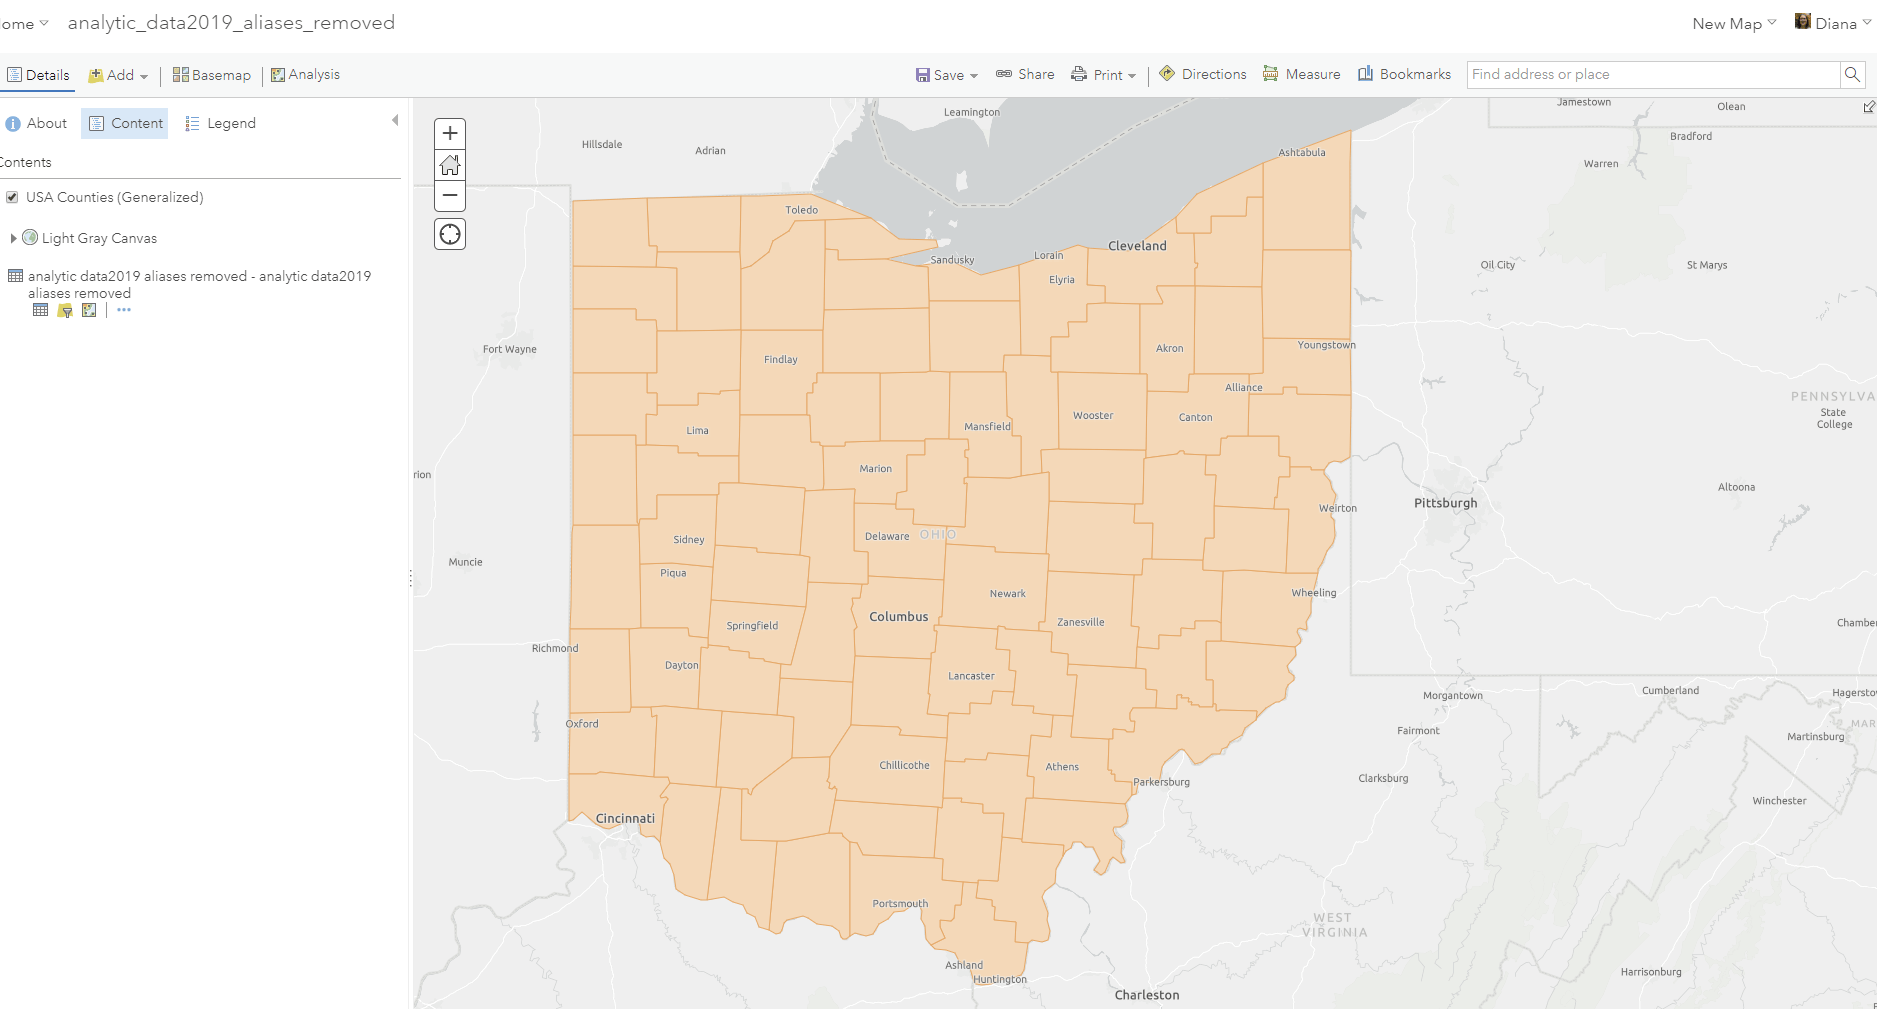Click the Find my location button

pyautogui.click(x=450, y=234)
